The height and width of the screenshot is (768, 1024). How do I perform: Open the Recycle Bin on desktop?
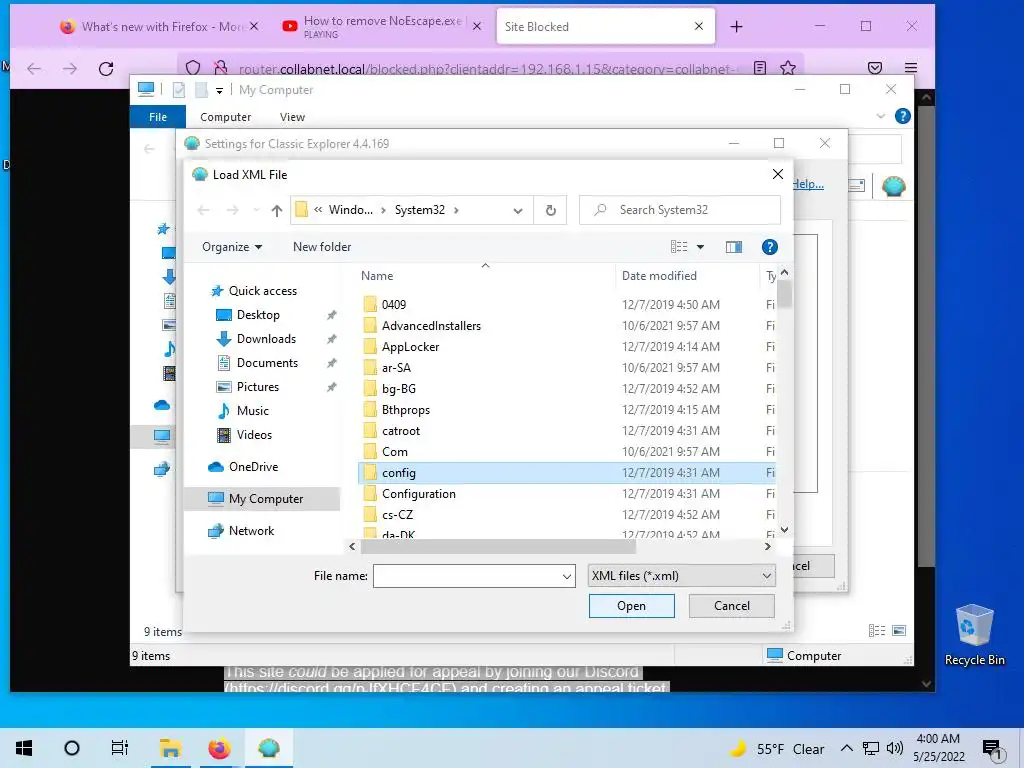tap(974, 635)
